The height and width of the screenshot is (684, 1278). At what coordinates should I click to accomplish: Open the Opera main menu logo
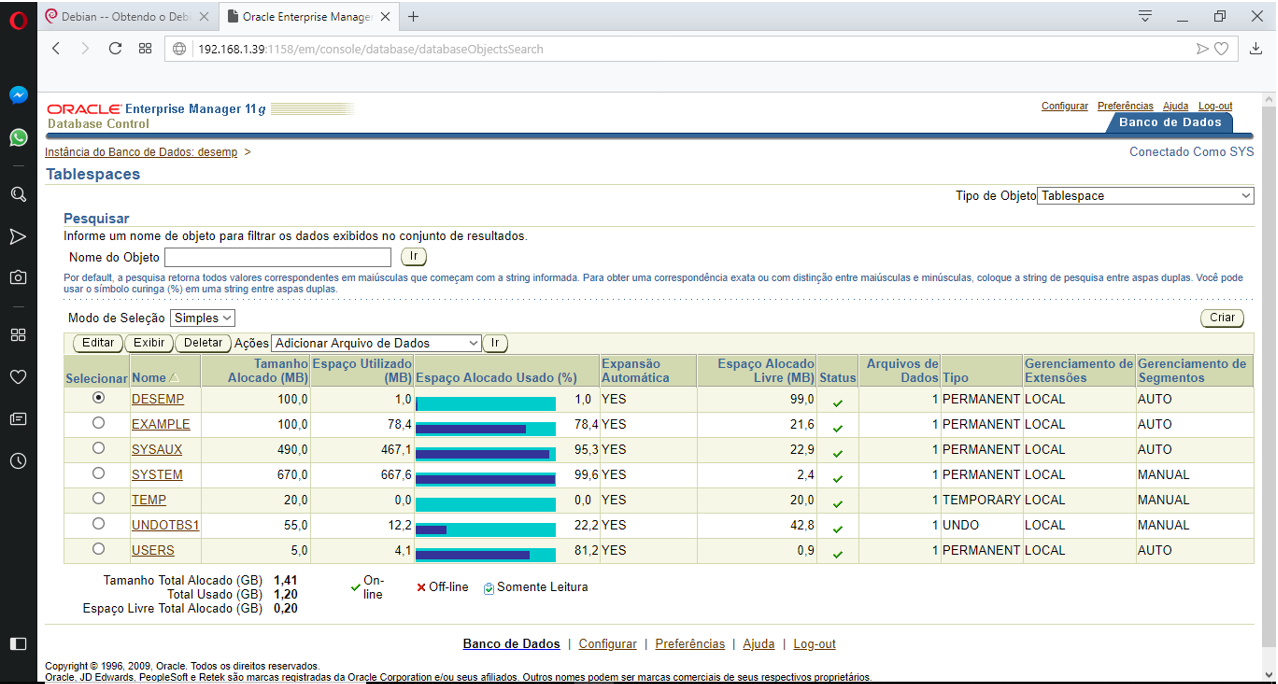(x=18, y=18)
